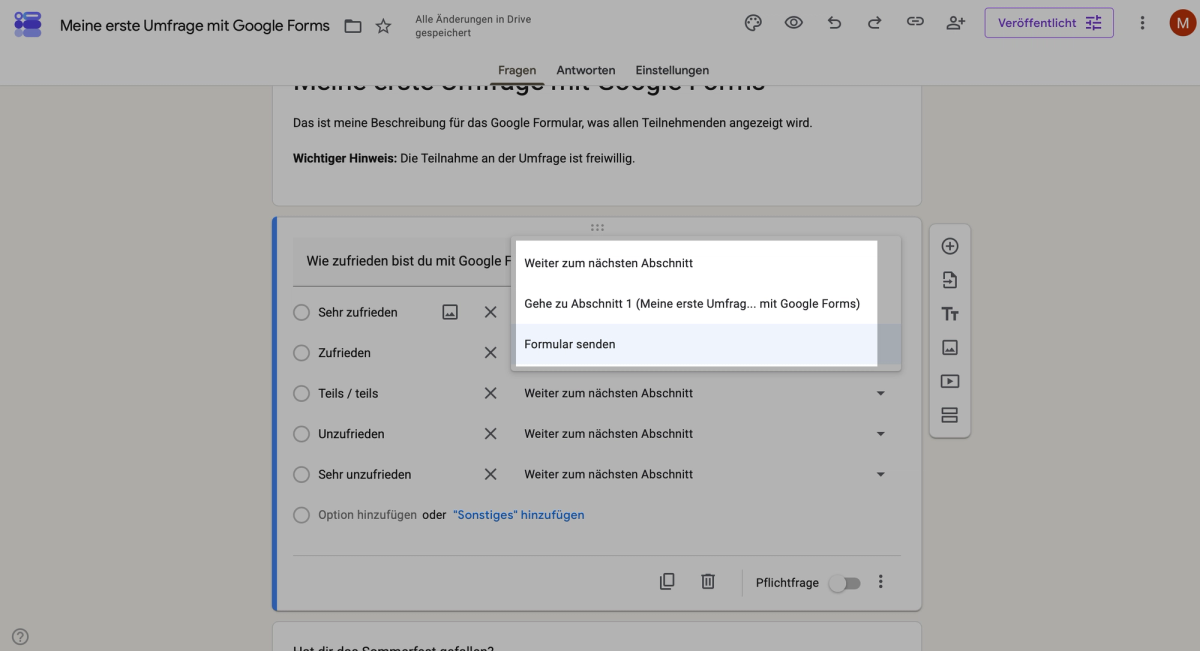Import questions from side toolbar
1200x651 pixels.
click(950, 280)
